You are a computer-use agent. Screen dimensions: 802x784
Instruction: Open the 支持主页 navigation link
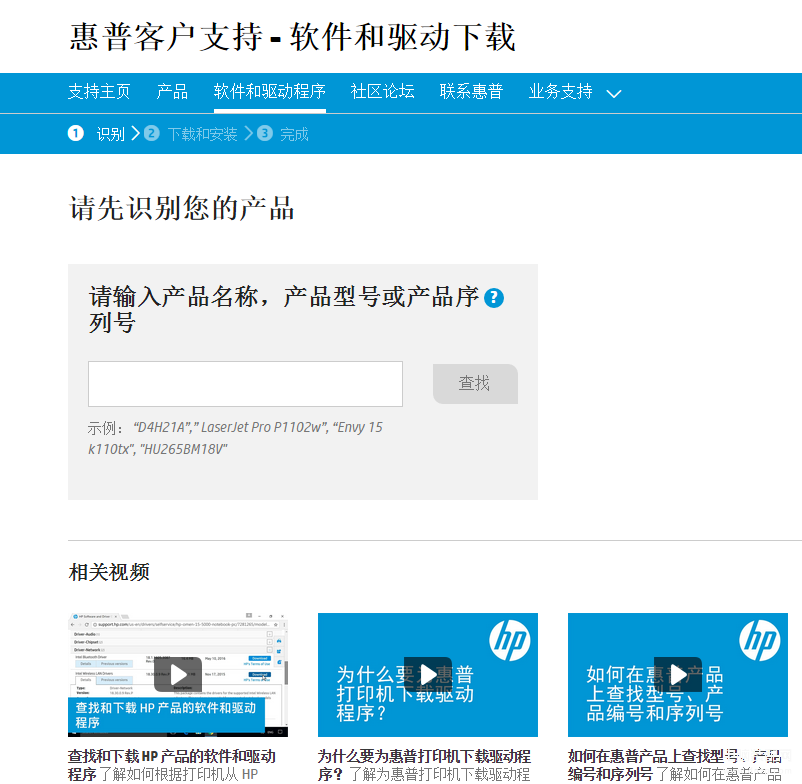99,92
